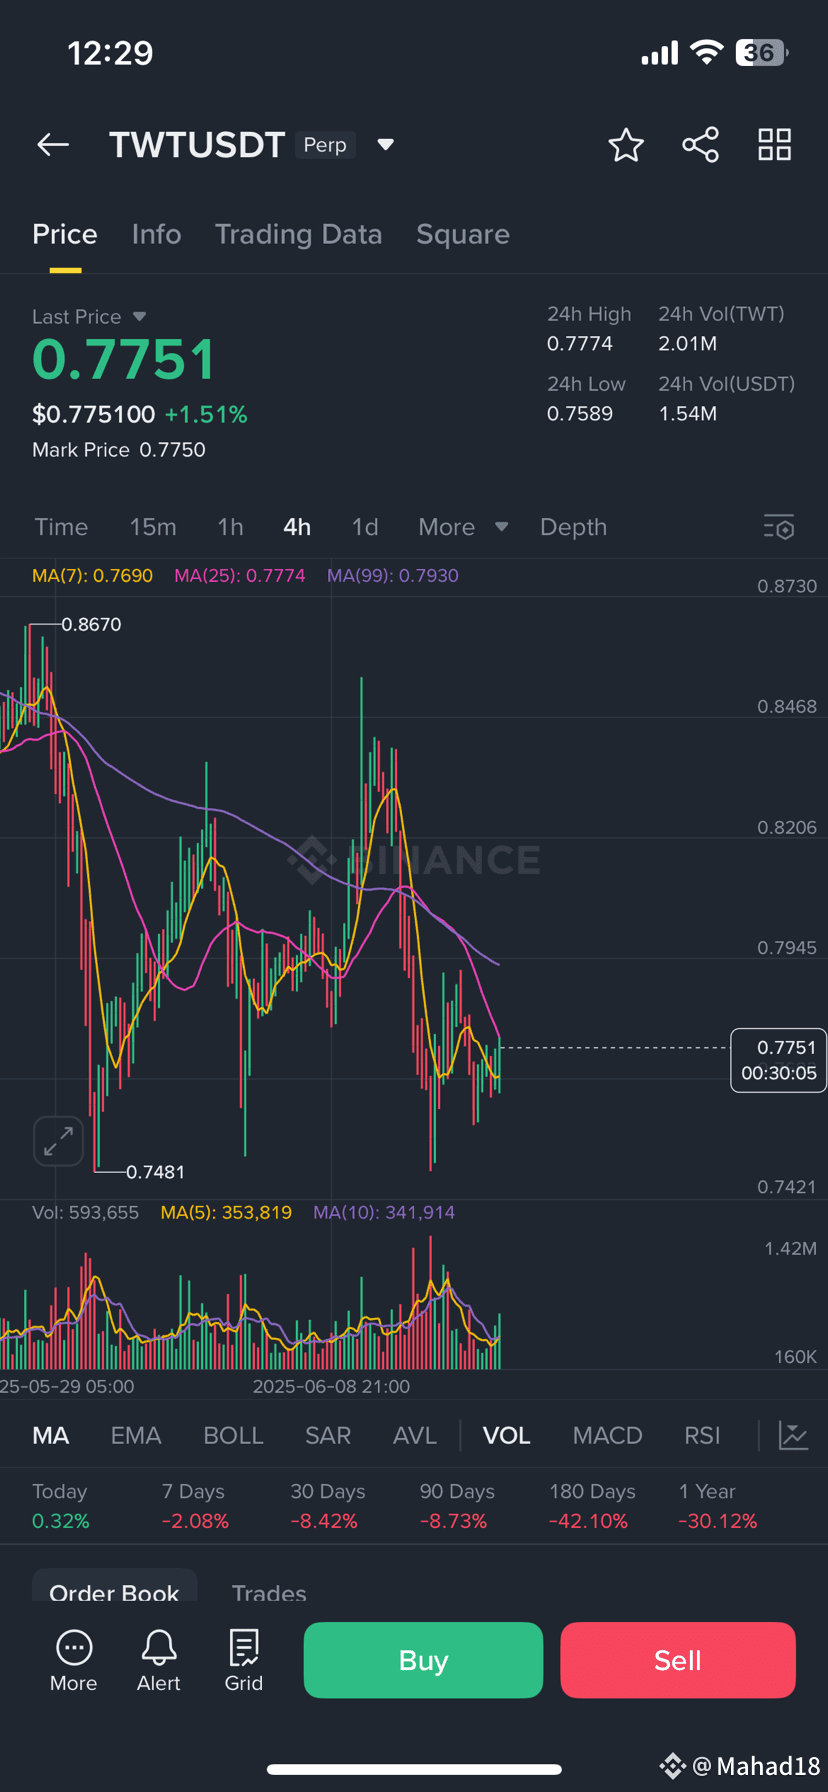This screenshot has width=828, height=1792.
Task: Open the indicator chart icon after RSI
Action: pyautogui.click(x=793, y=1436)
